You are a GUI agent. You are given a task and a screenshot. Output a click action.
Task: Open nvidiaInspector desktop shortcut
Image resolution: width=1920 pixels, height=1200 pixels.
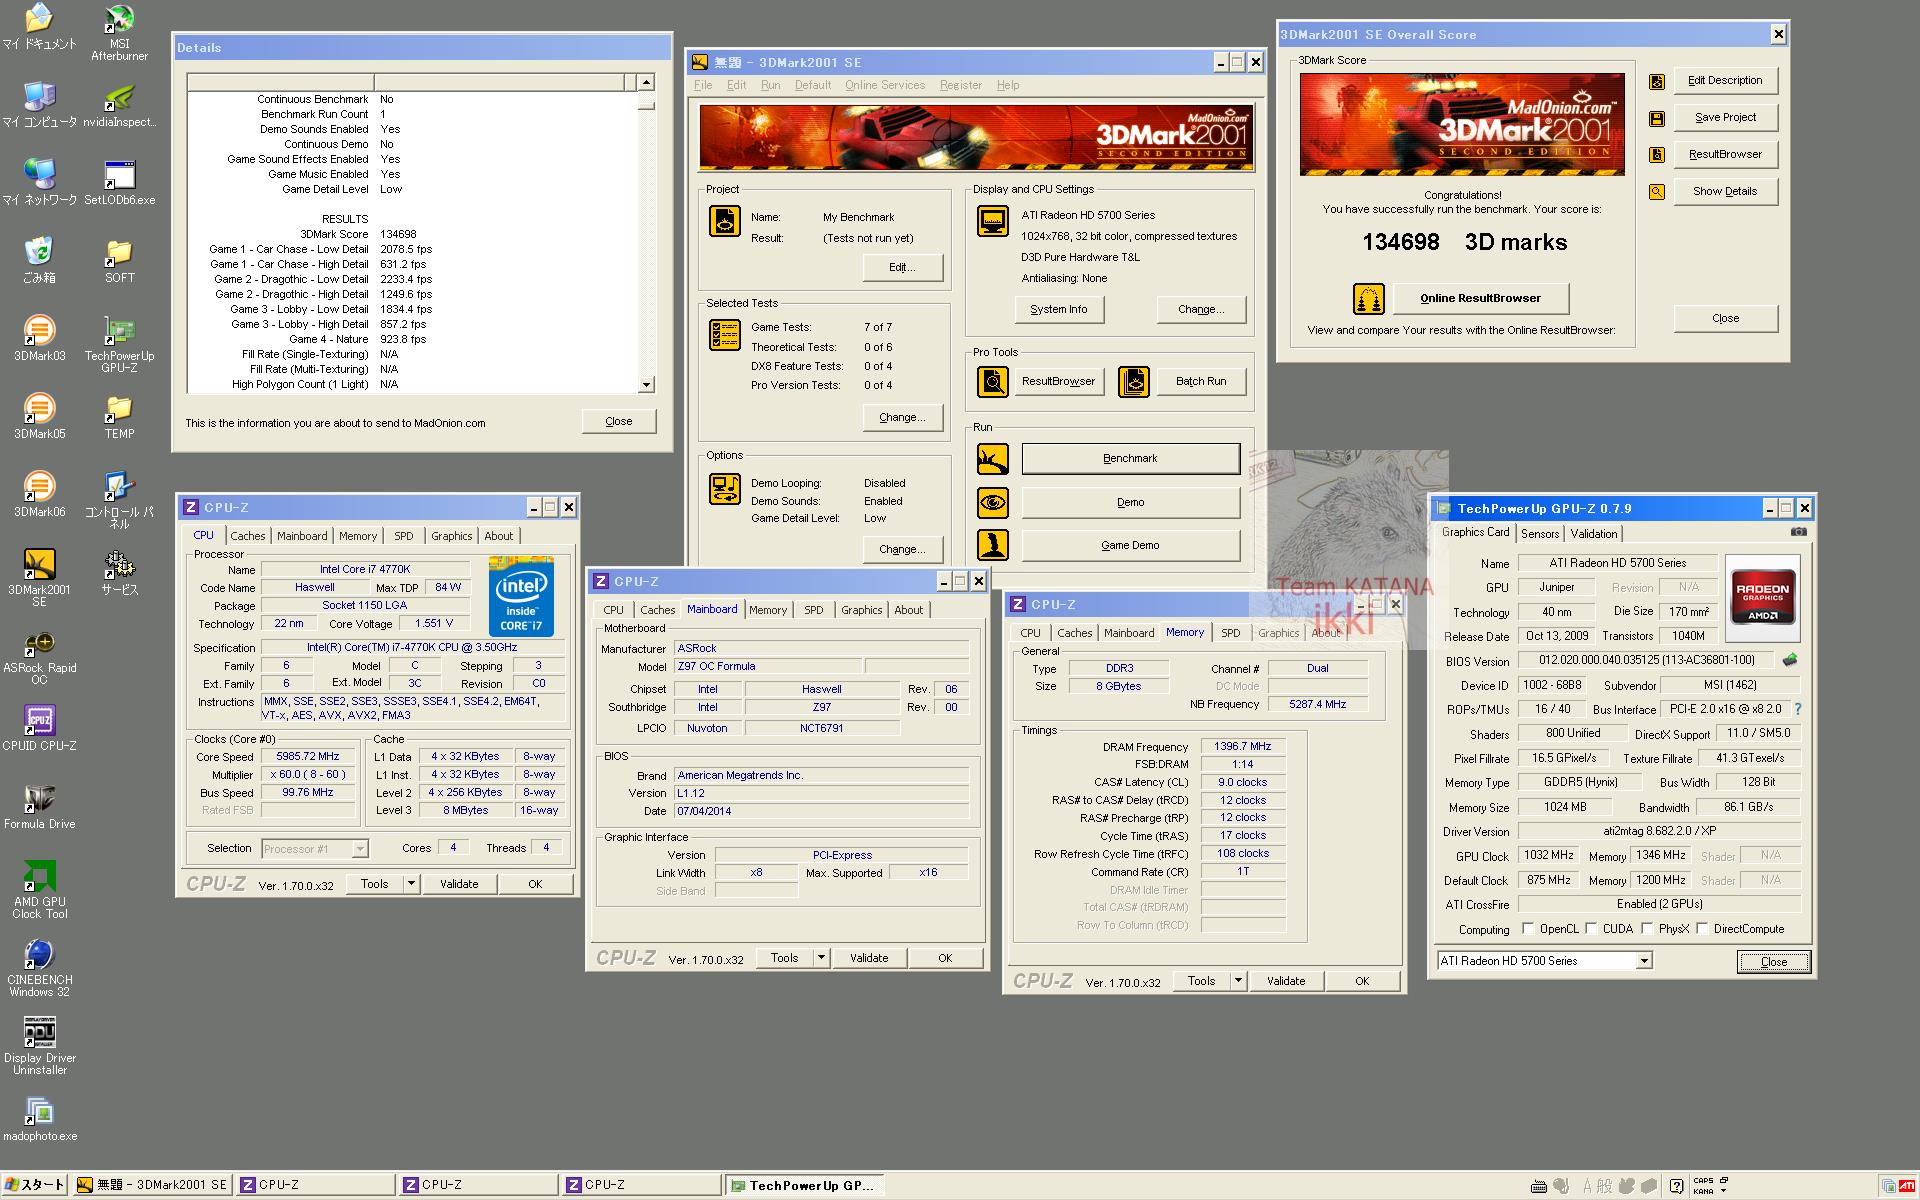(119, 104)
